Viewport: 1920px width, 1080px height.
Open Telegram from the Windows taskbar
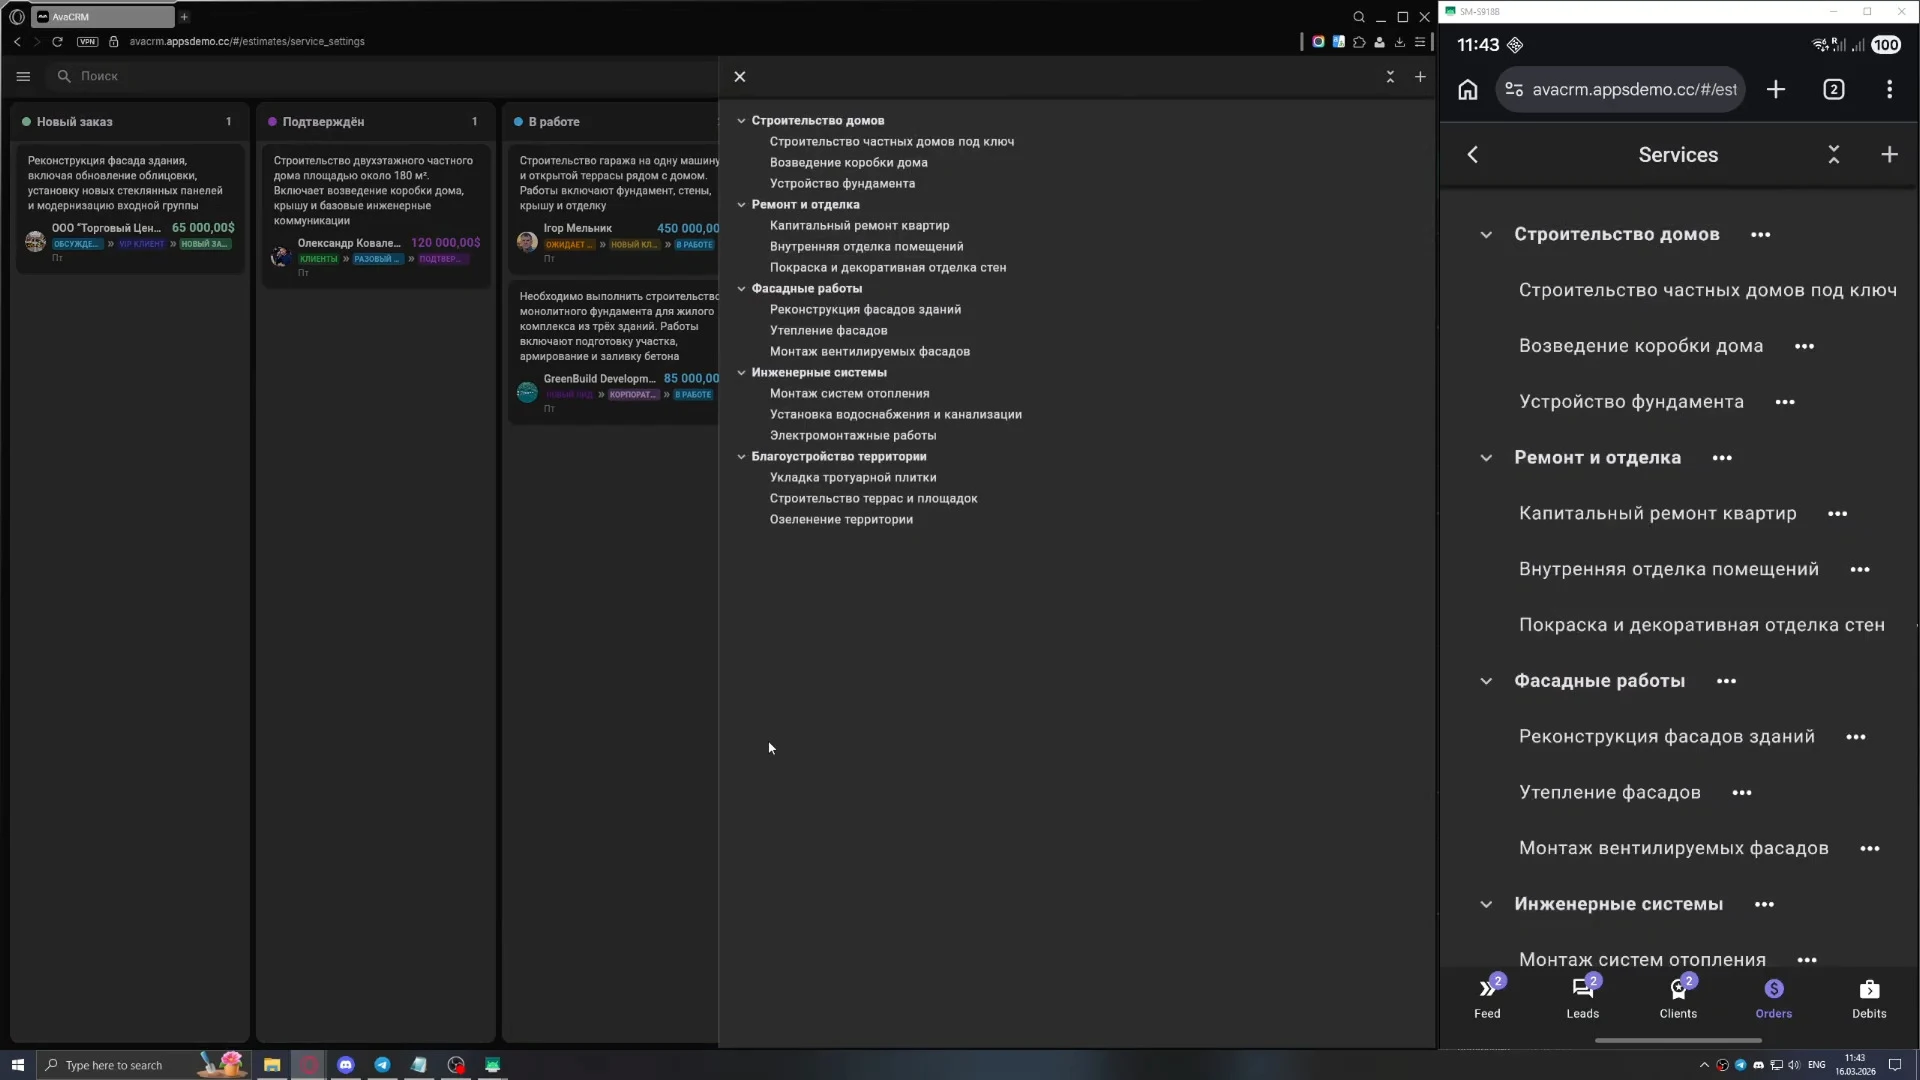pos(382,1065)
